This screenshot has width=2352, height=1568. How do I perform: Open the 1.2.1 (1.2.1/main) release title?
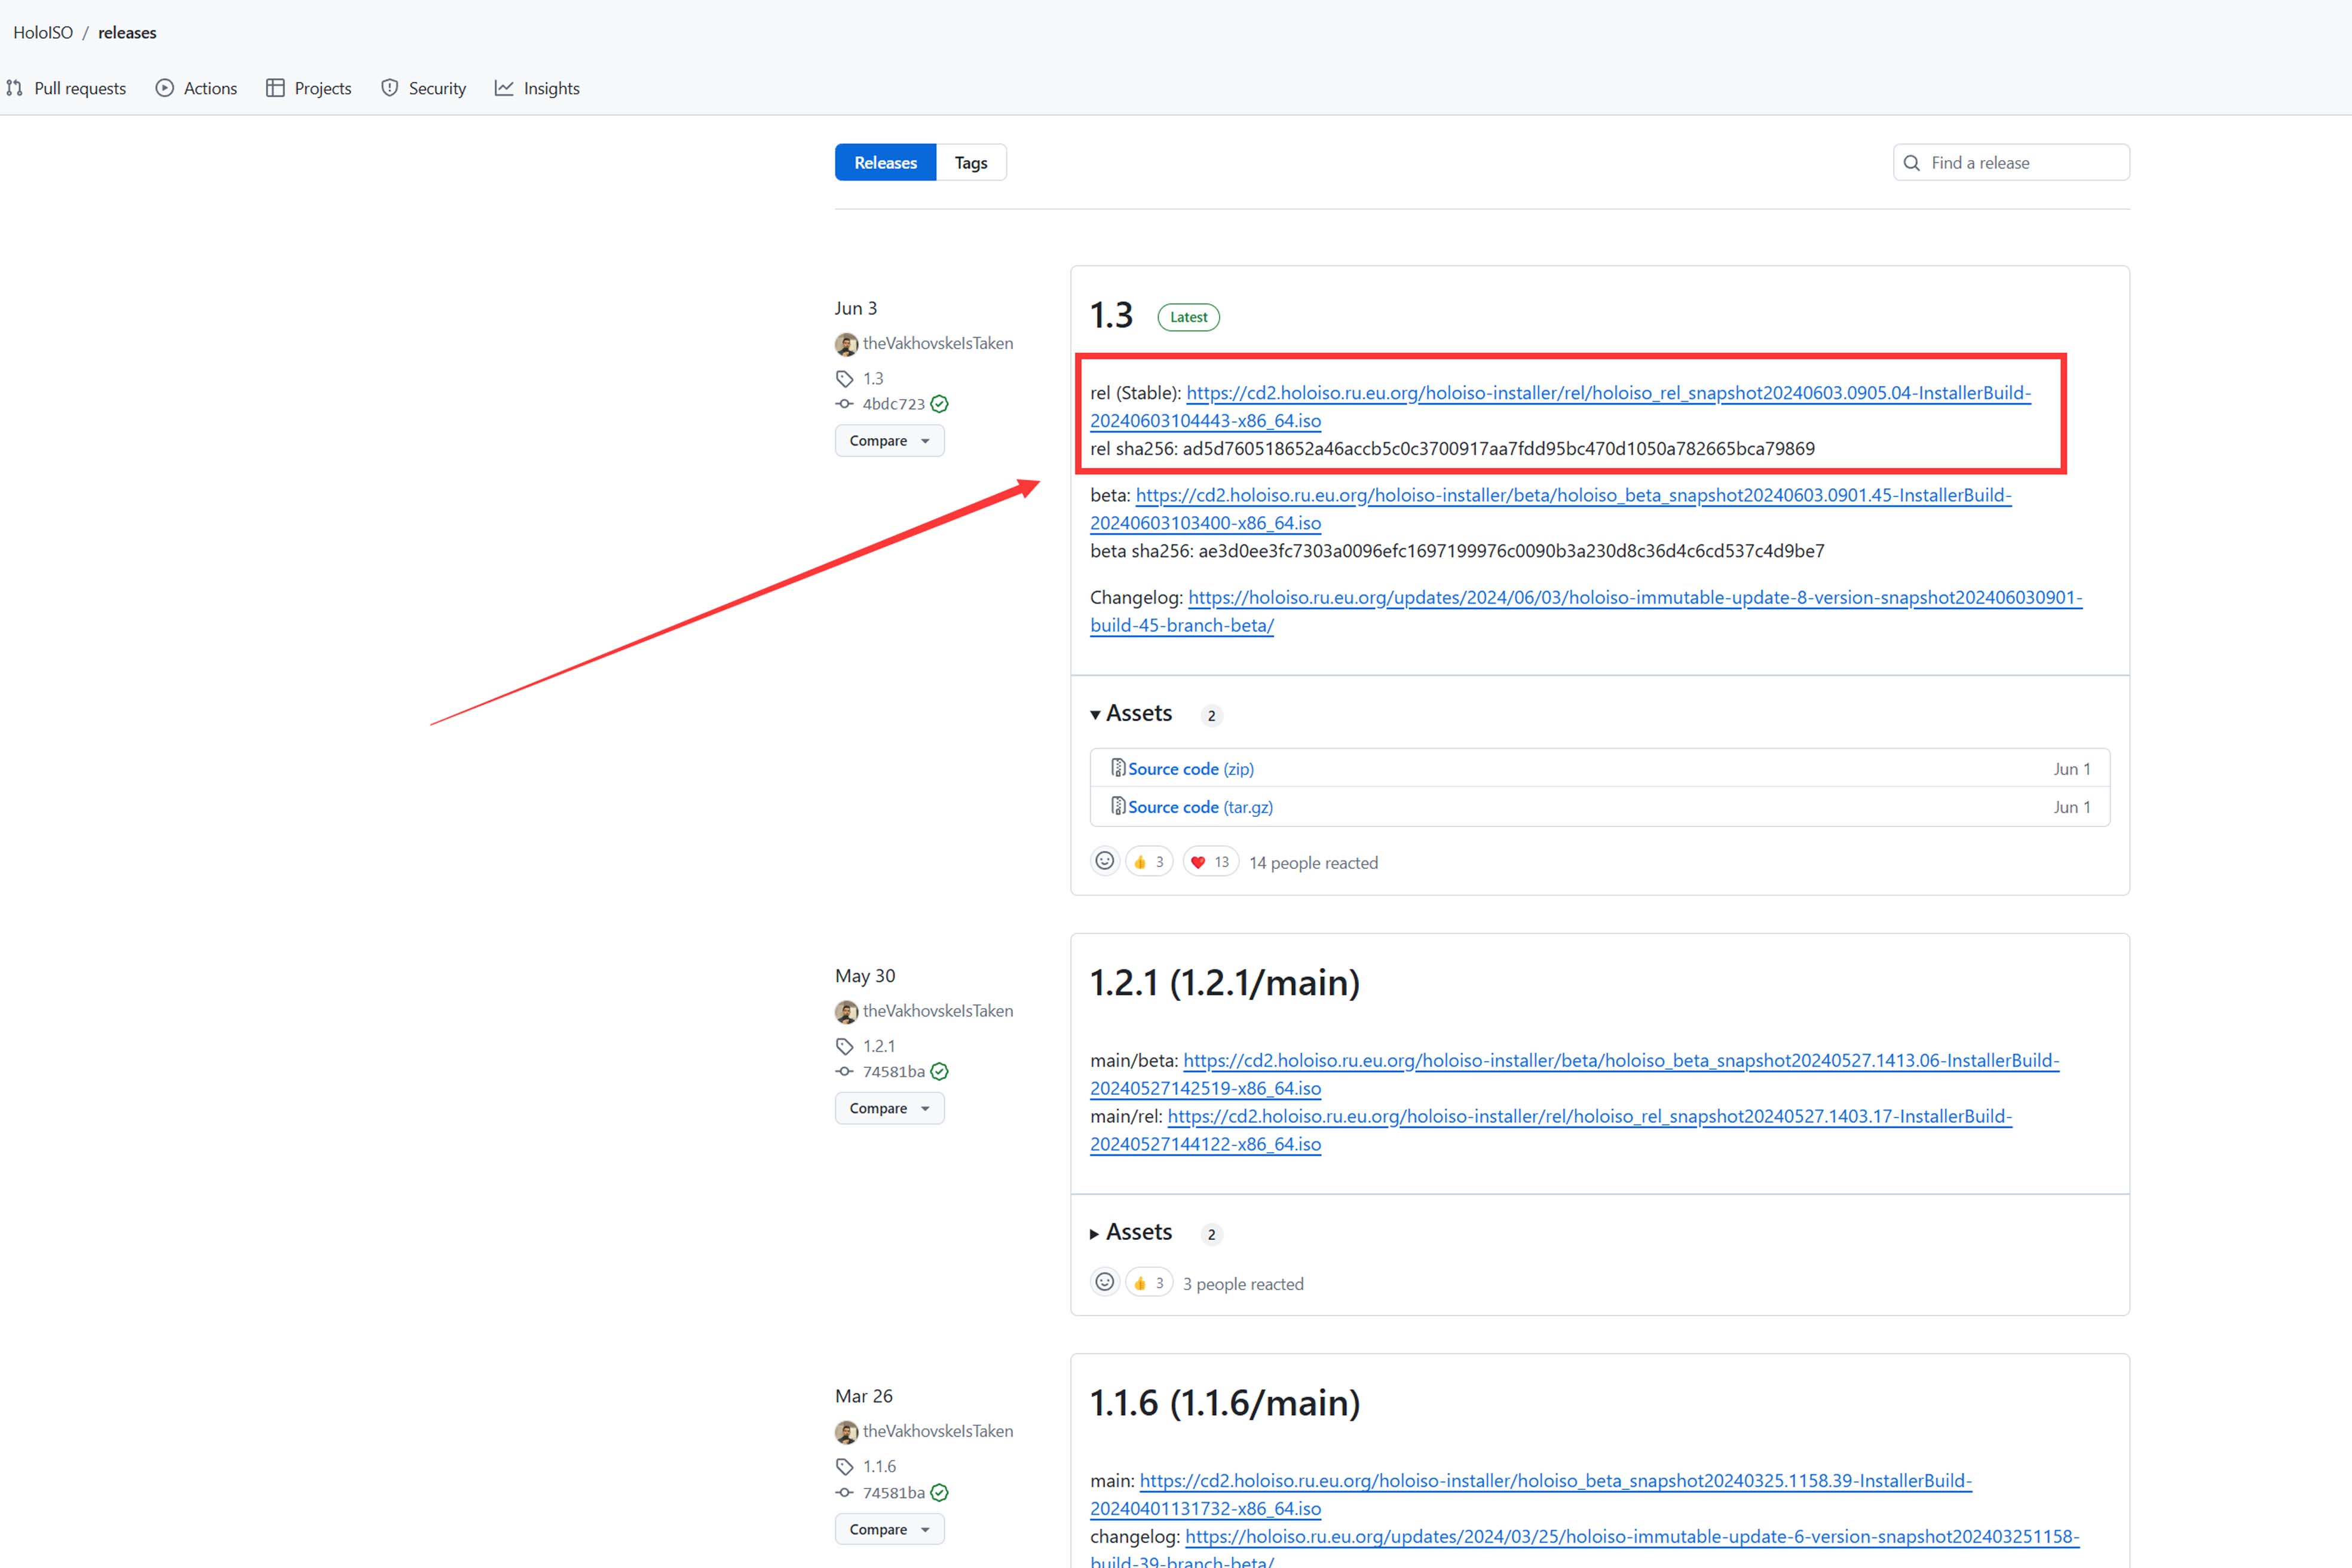click(x=1225, y=983)
